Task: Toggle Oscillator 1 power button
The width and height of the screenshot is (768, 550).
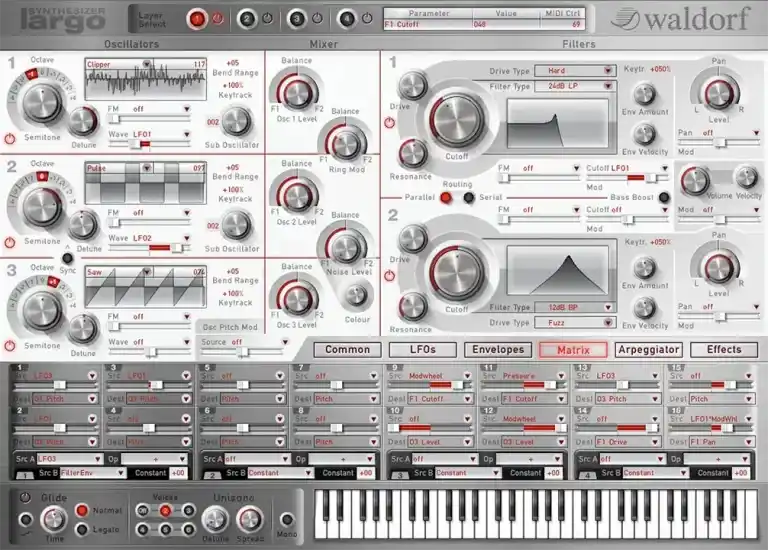Action: (x=10, y=139)
